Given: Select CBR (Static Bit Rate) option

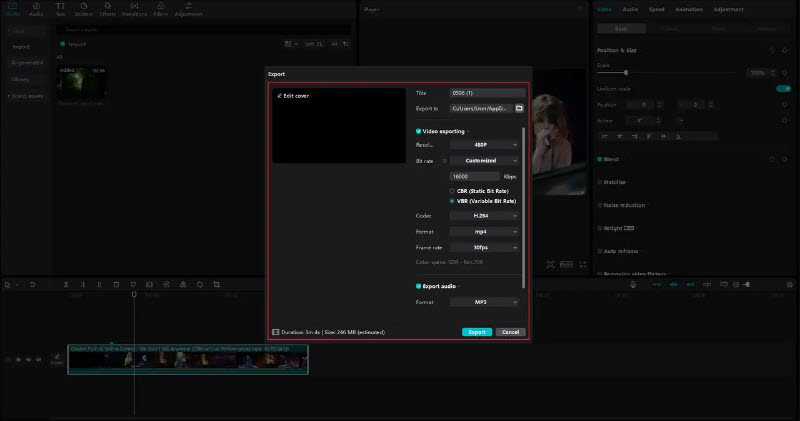Looking at the screenshot, I should (x=452, y=190).
